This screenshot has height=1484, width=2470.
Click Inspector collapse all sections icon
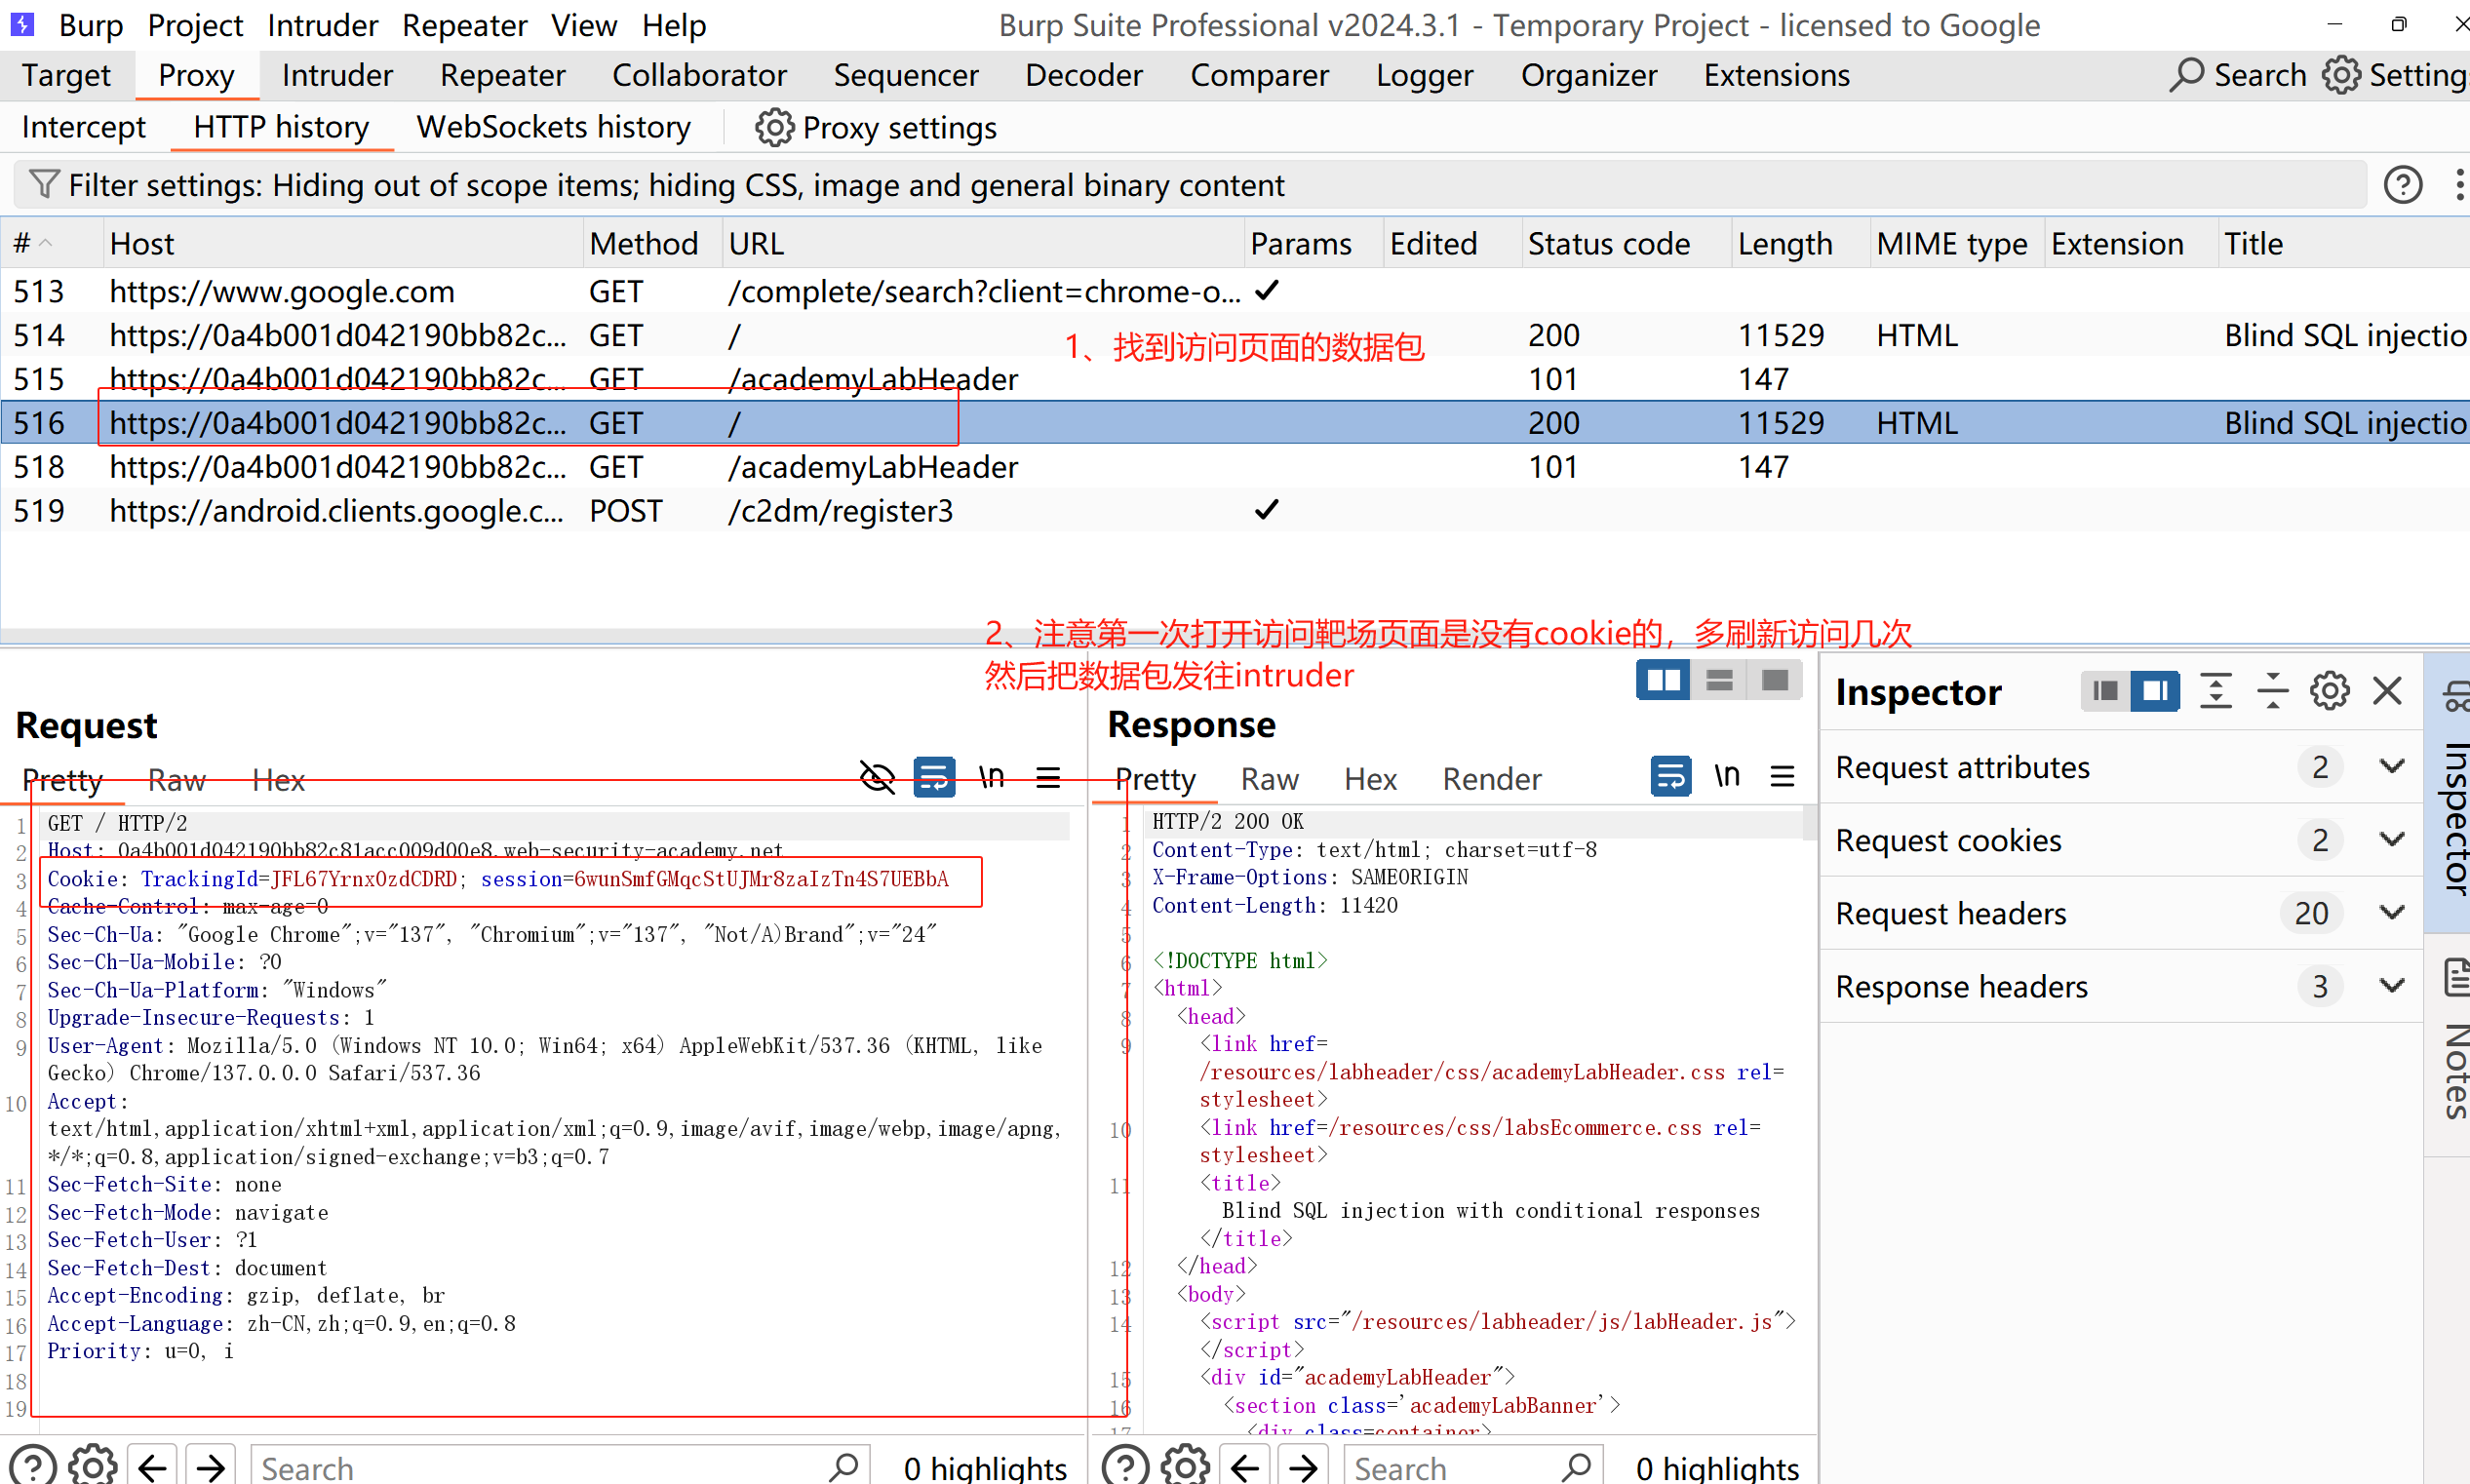point(2273,691)
